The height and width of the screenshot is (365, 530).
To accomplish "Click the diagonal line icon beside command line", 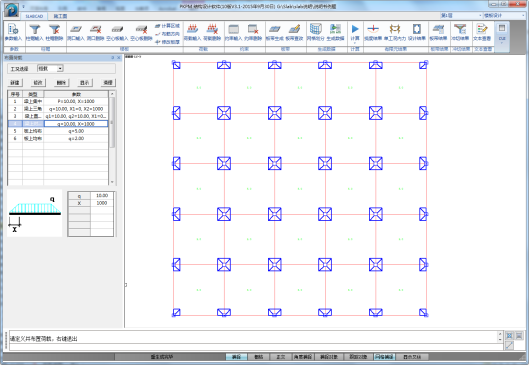I will click(509, 345).
